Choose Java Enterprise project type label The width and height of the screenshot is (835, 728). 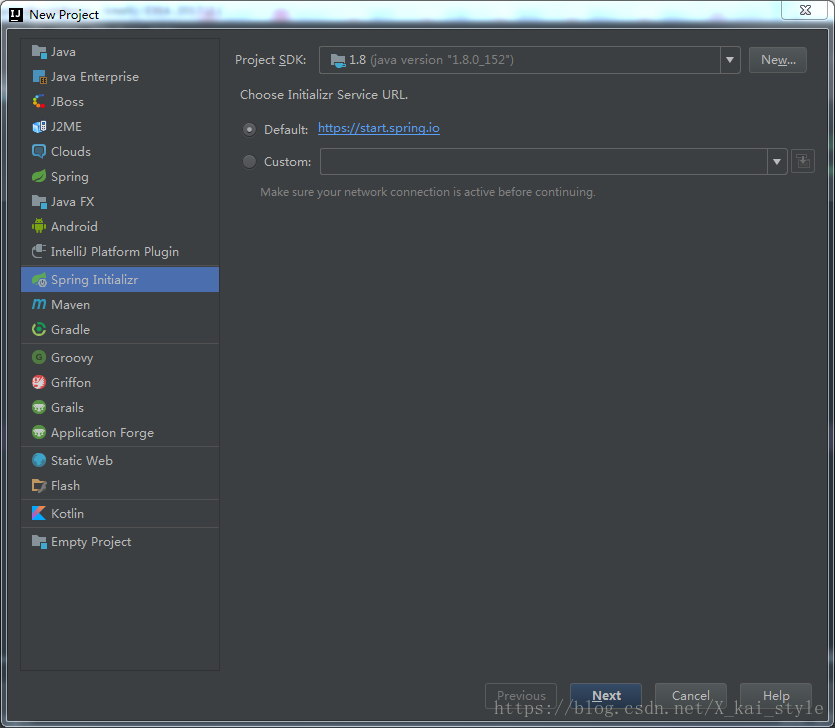pyautogui.click(x=95, y=77)
